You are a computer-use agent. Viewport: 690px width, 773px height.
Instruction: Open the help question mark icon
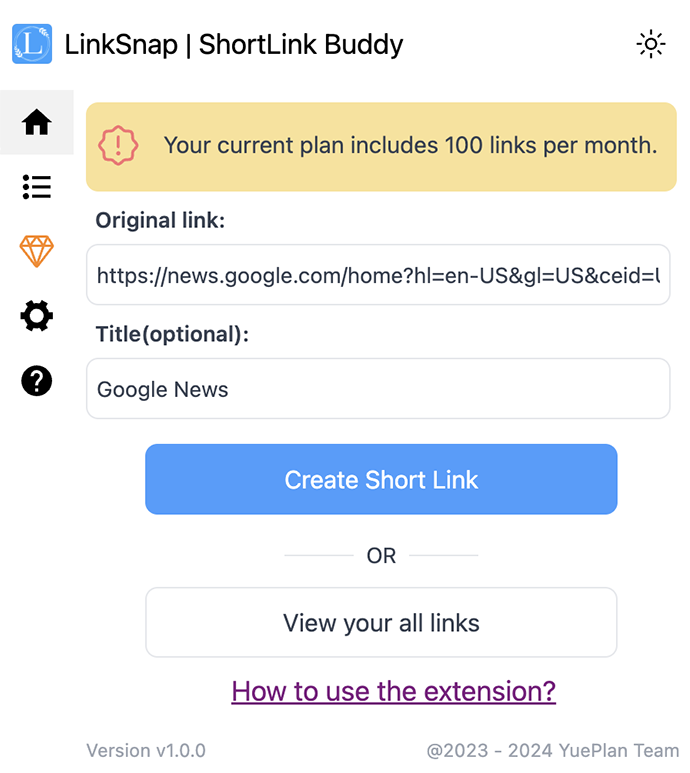pos(37,381)
